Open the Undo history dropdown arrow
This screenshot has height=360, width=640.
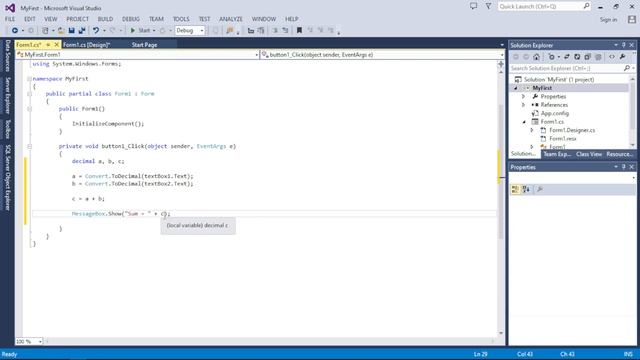click(x=104, y=31)
